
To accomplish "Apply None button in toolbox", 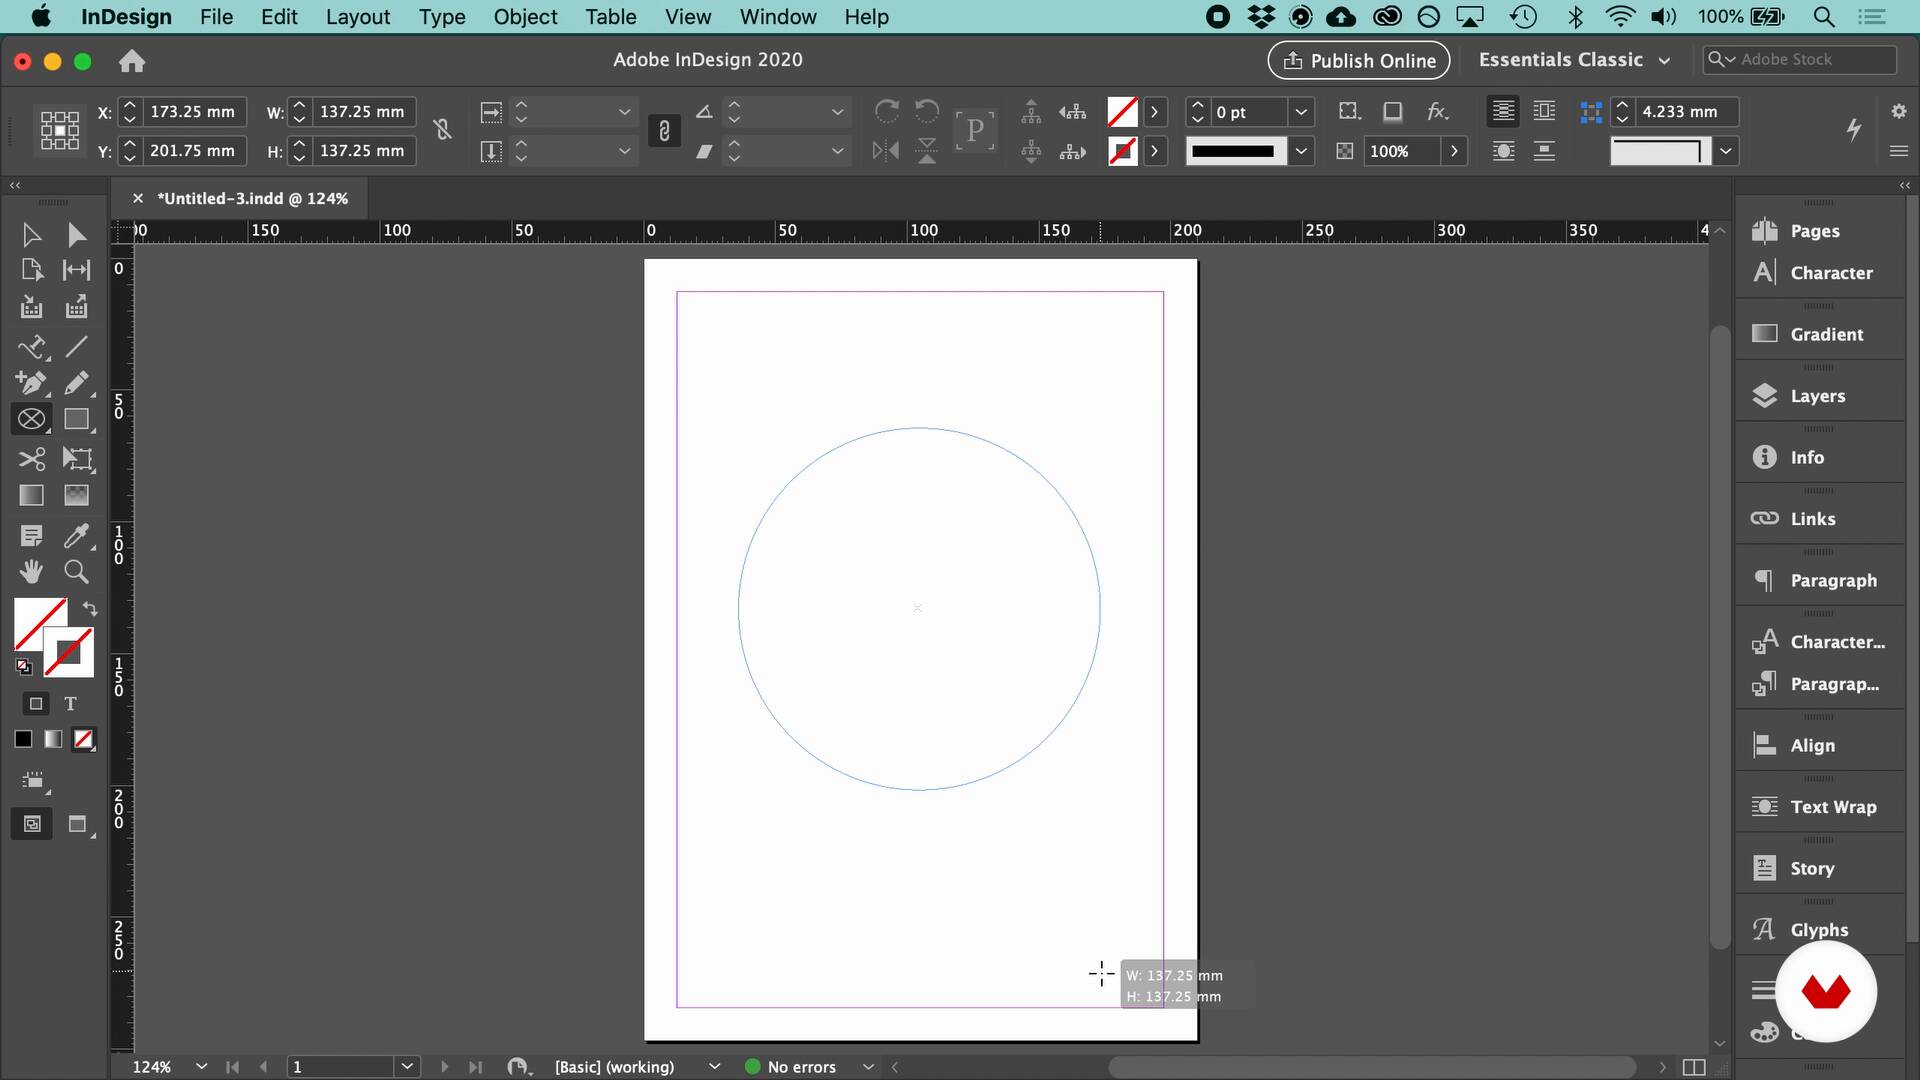I will [x=84, y=739].
